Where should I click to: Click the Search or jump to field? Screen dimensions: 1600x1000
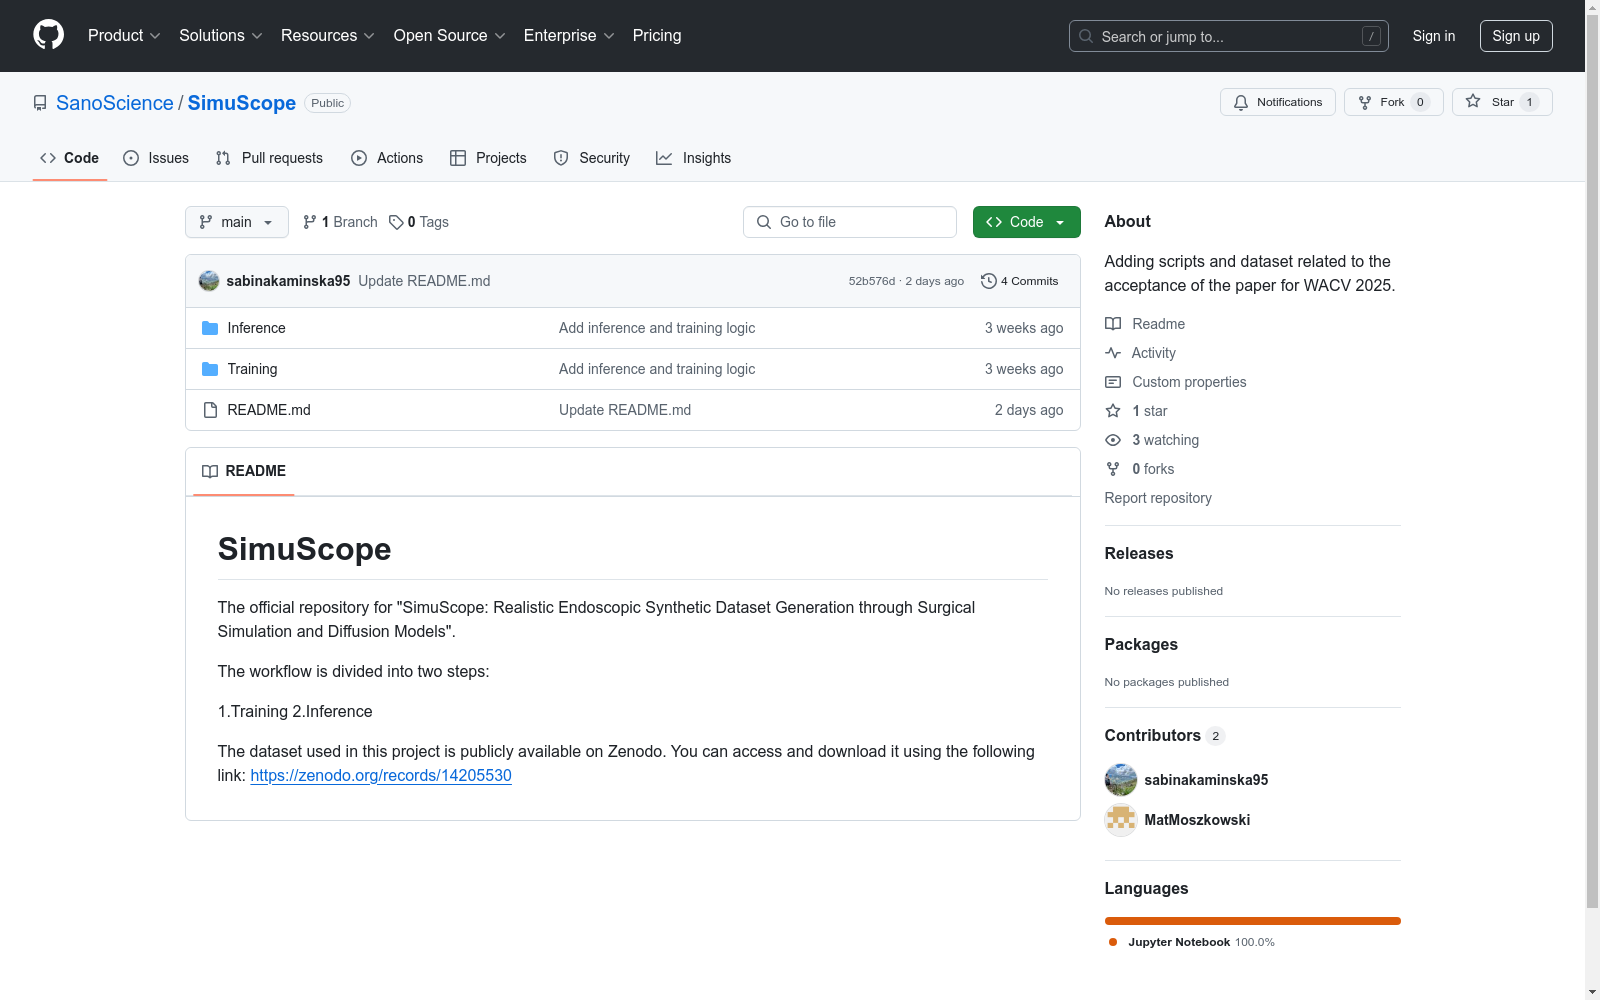[x=1229, y=36]
